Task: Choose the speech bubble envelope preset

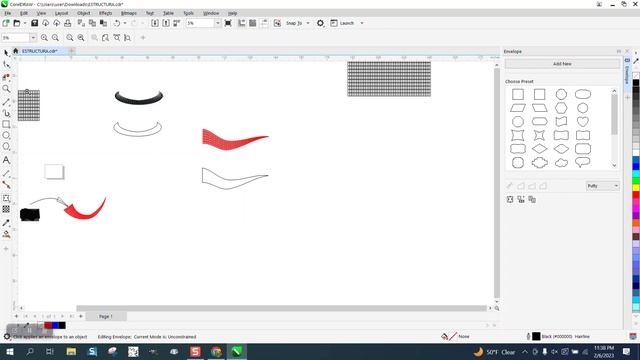Action: tap(583, 162)
